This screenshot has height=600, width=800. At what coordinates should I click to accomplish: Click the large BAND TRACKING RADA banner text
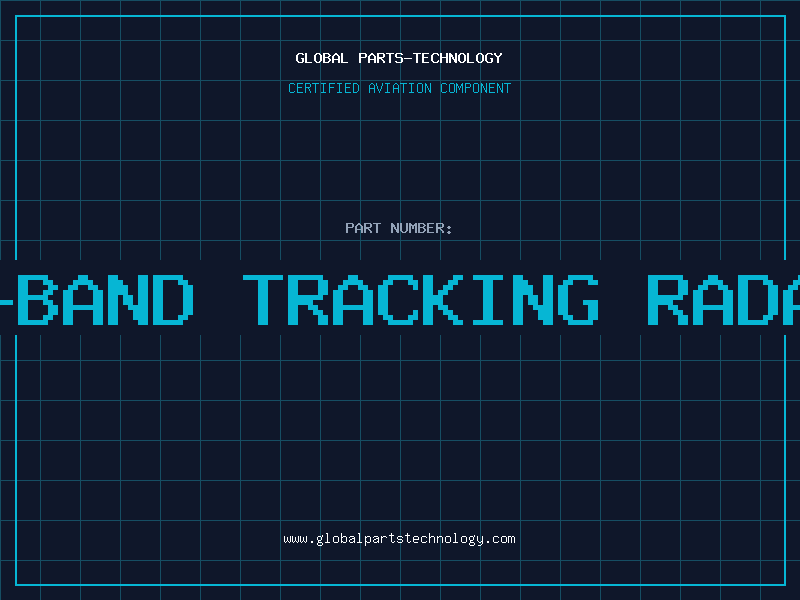tap(400, 299)
